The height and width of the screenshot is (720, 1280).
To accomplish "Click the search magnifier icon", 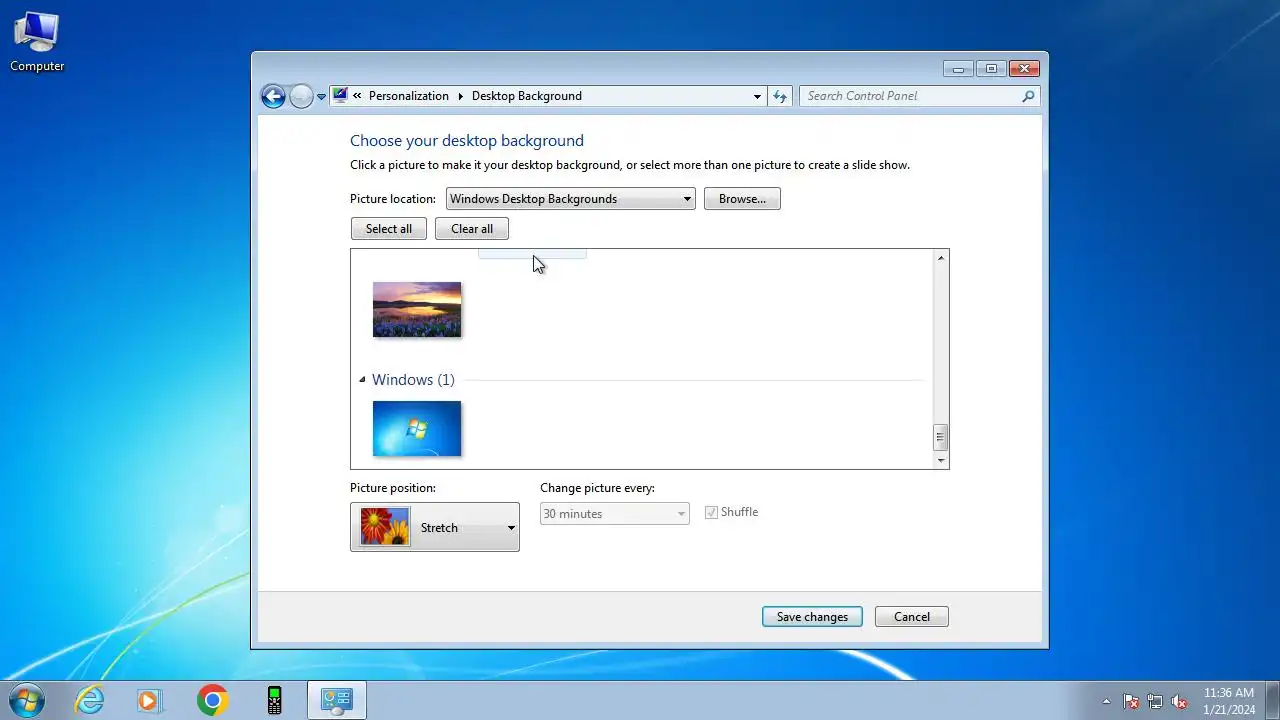I will click(x=1028, y=96).
